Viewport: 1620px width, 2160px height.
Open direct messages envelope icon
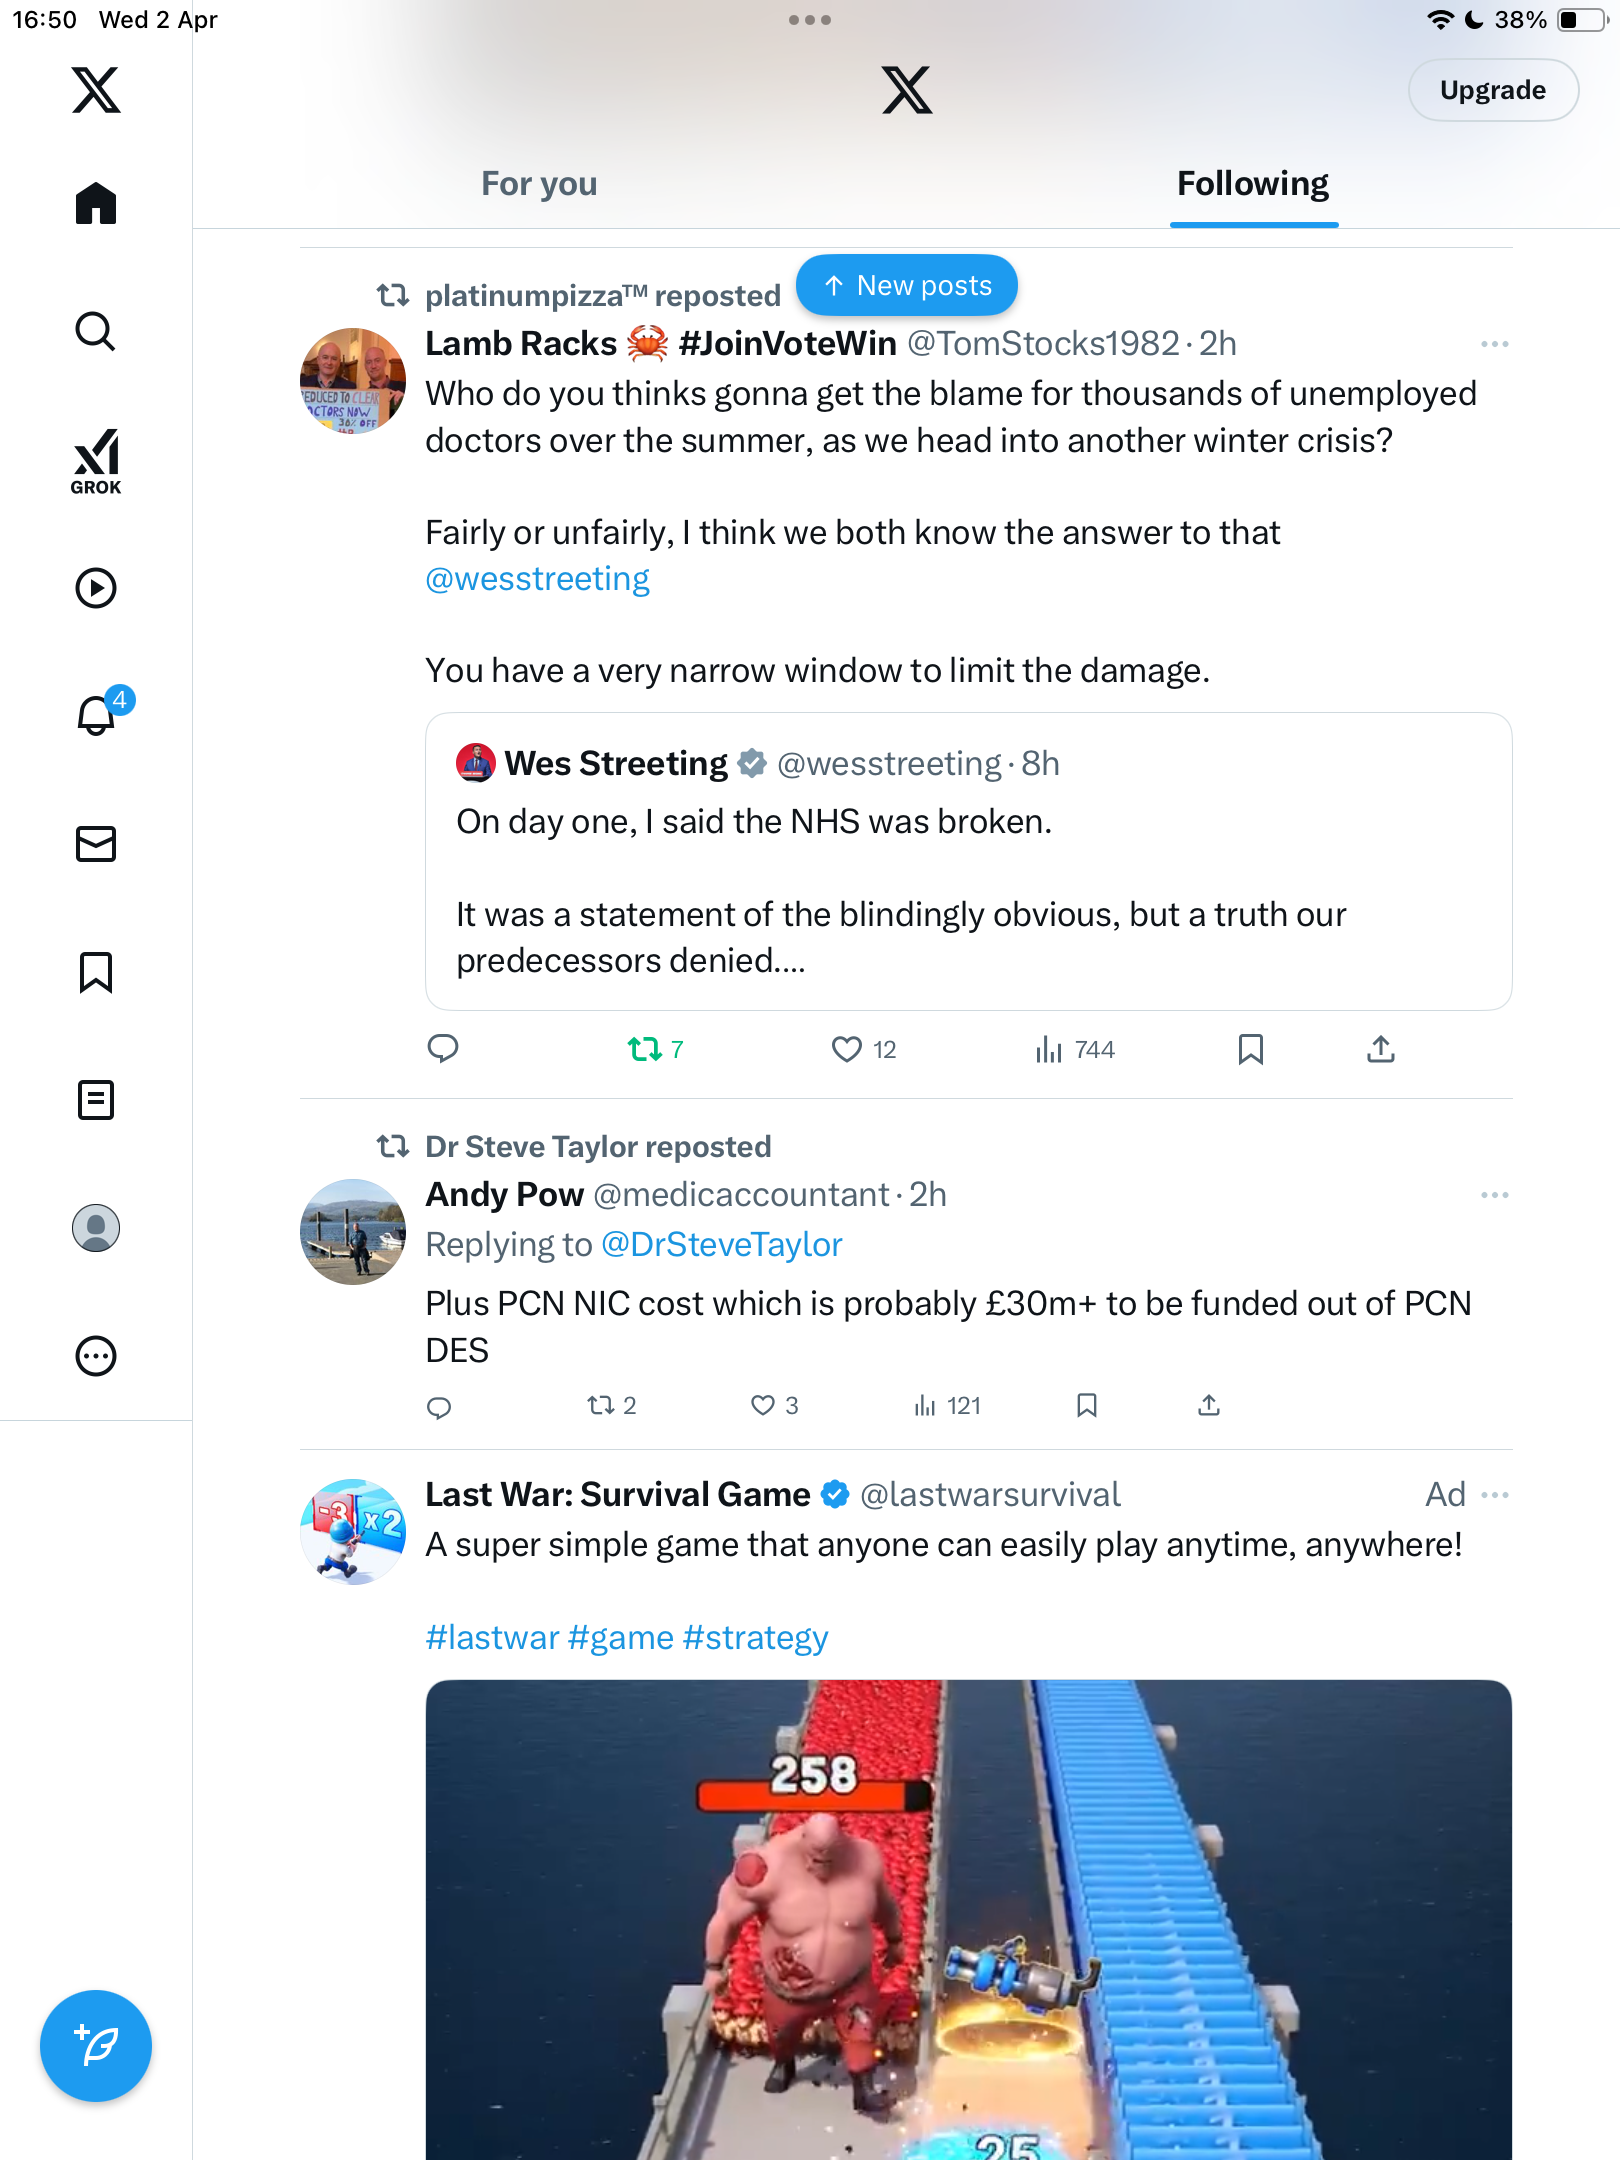pyautogui.click(x=96, y=844)
